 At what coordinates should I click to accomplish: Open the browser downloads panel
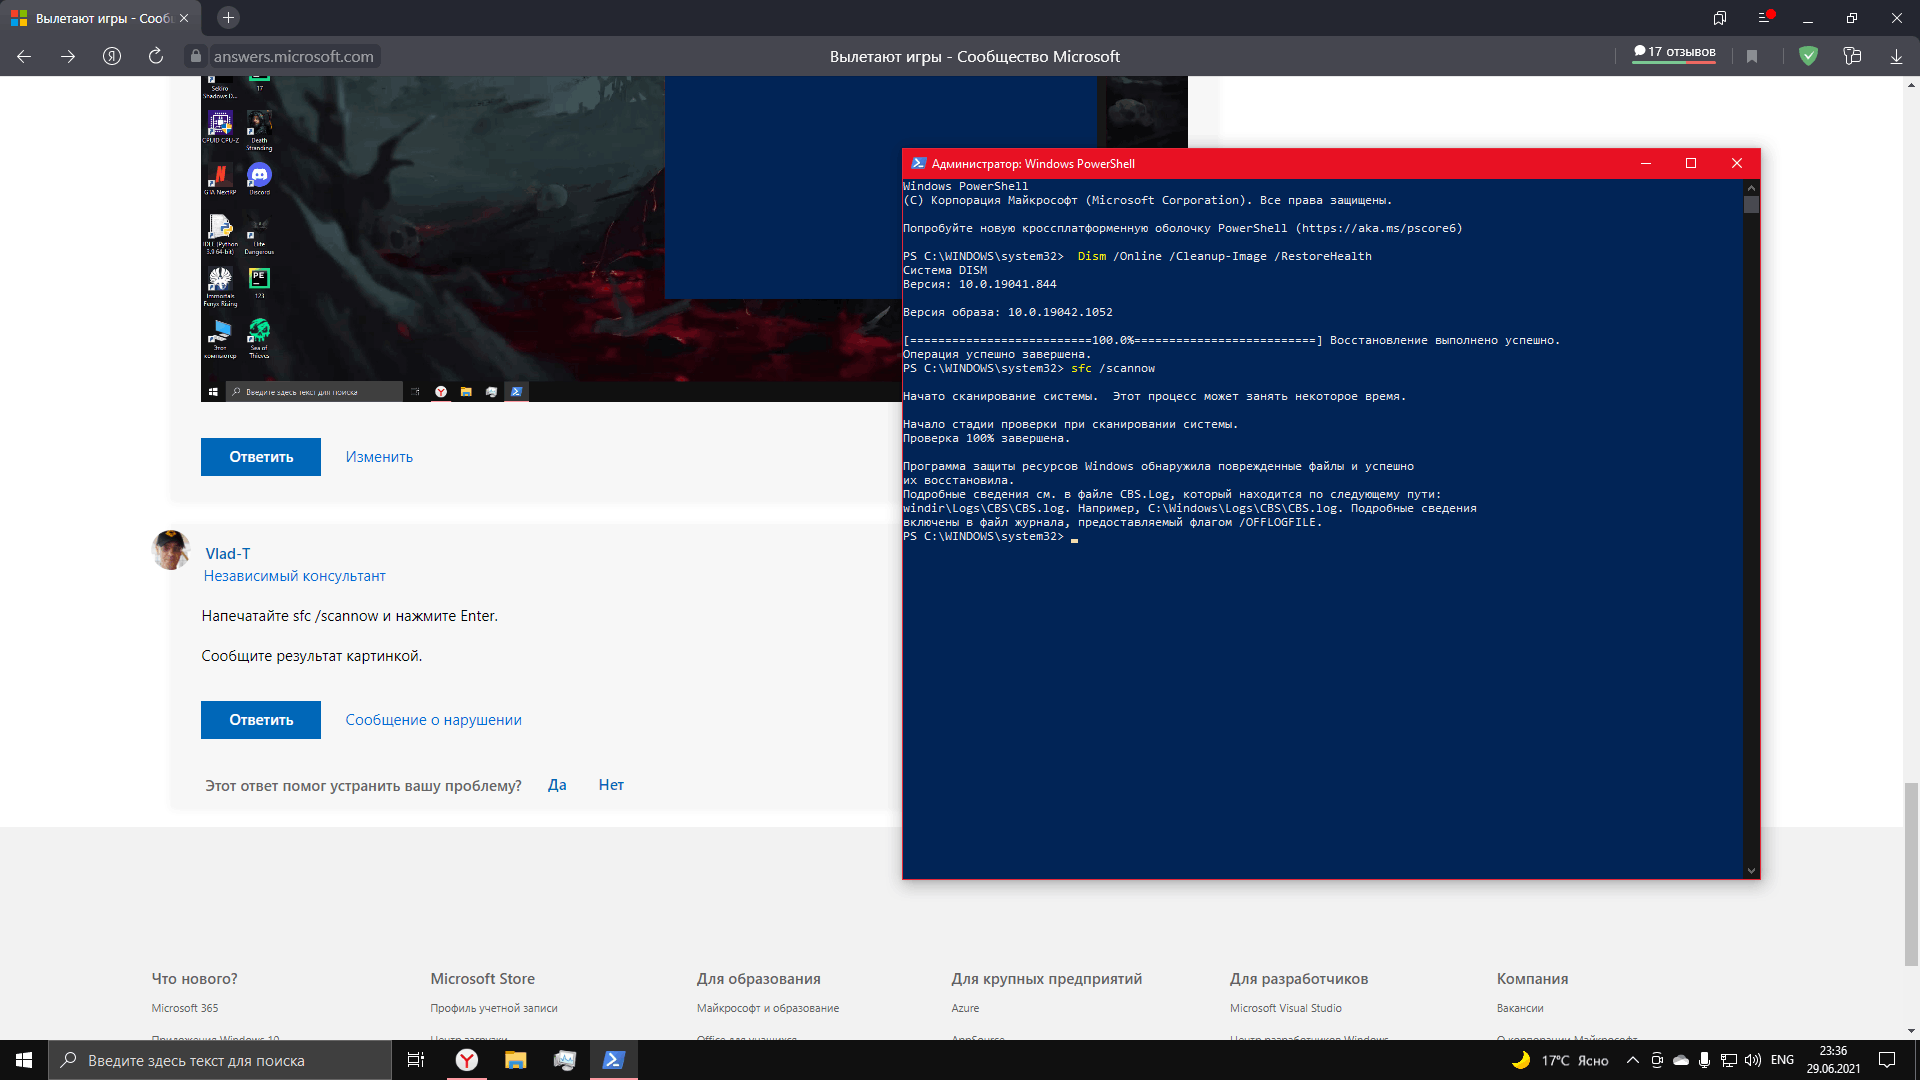(x=1896, y=57)
